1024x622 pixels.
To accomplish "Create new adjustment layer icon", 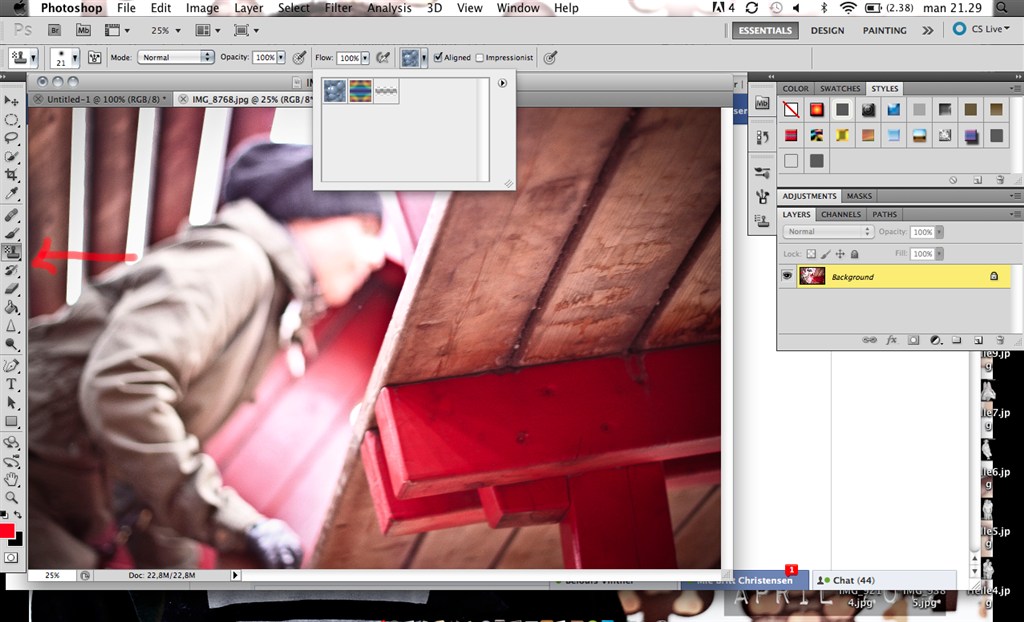I will (935, 340).
